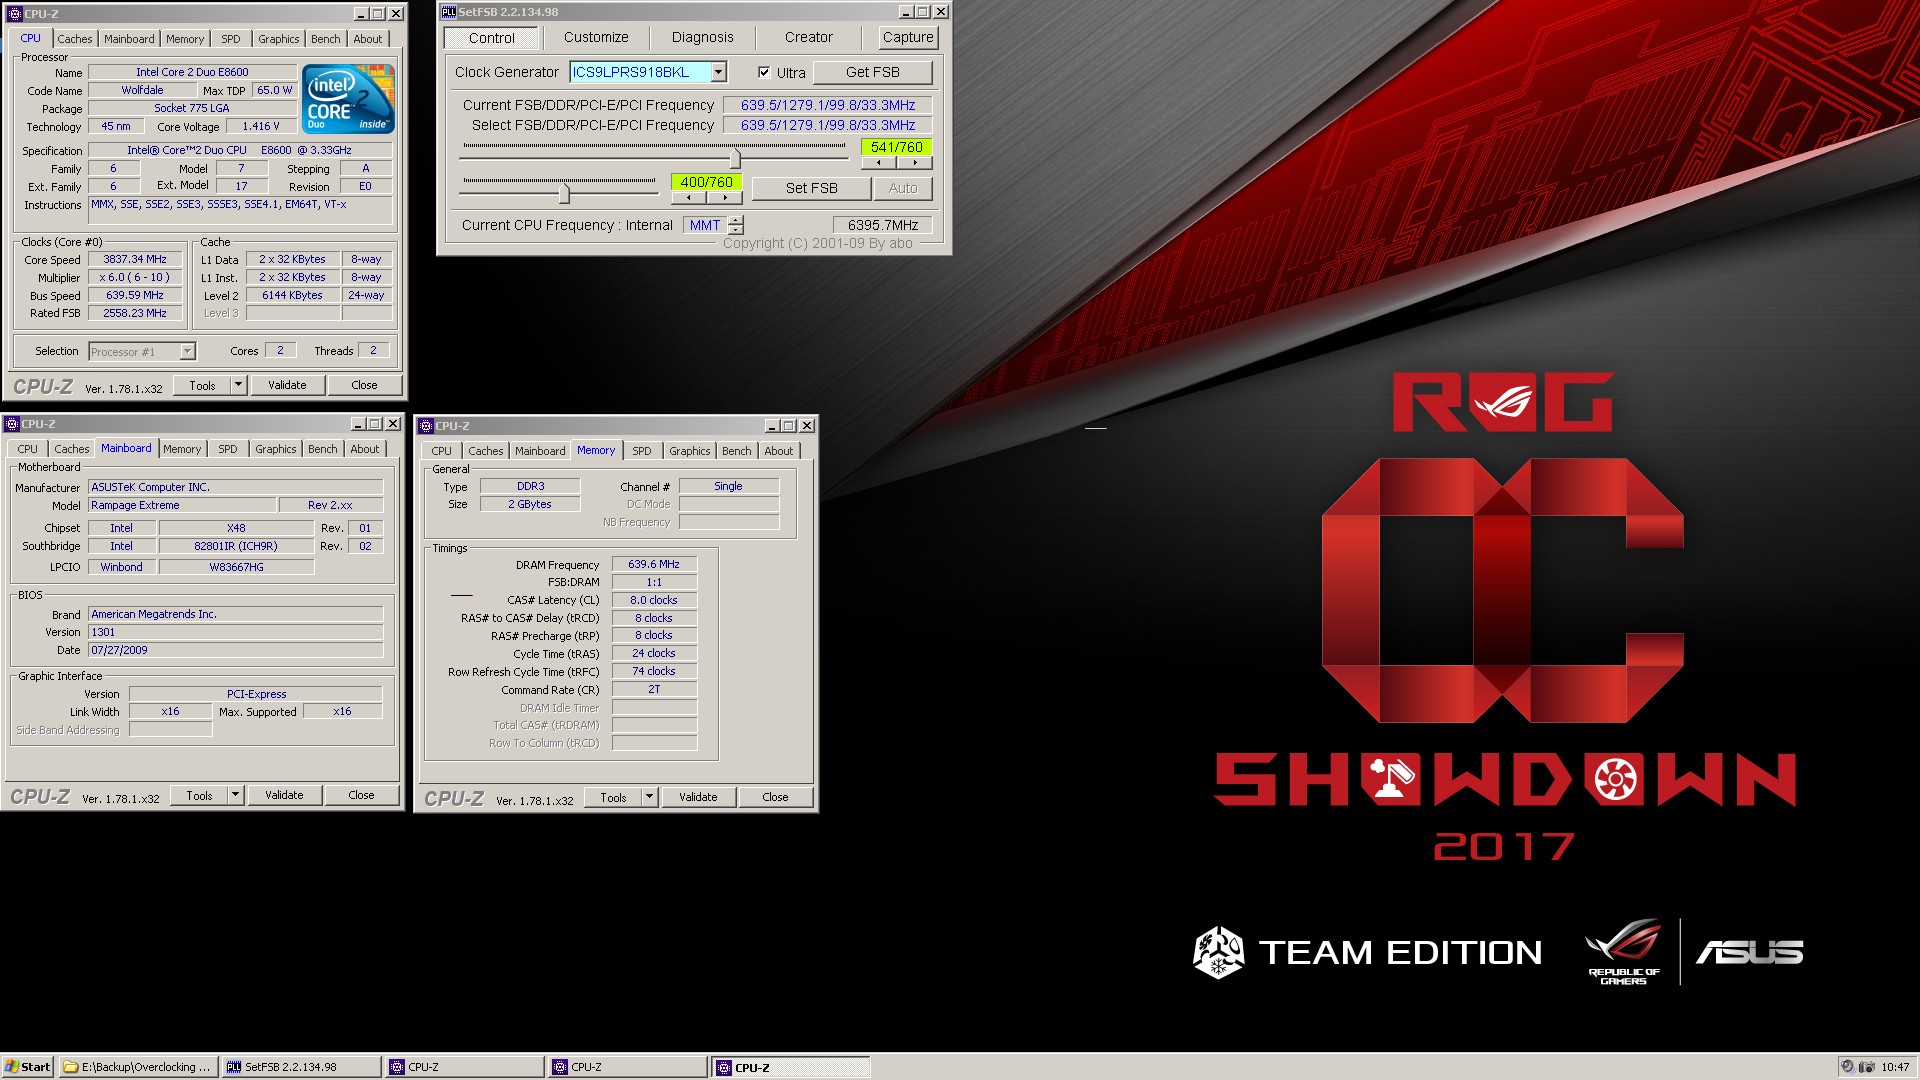Click the SetFSB title bar icon
Viewport: 1920px width, 1080px height.
pos(448,12)
